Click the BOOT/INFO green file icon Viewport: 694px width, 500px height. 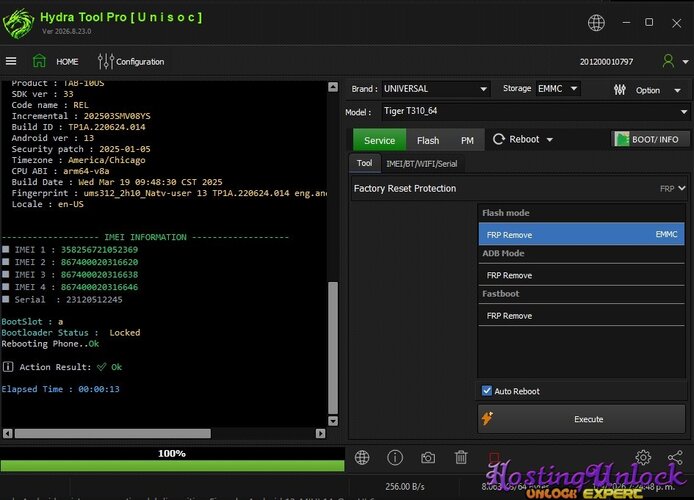(621, 139)
